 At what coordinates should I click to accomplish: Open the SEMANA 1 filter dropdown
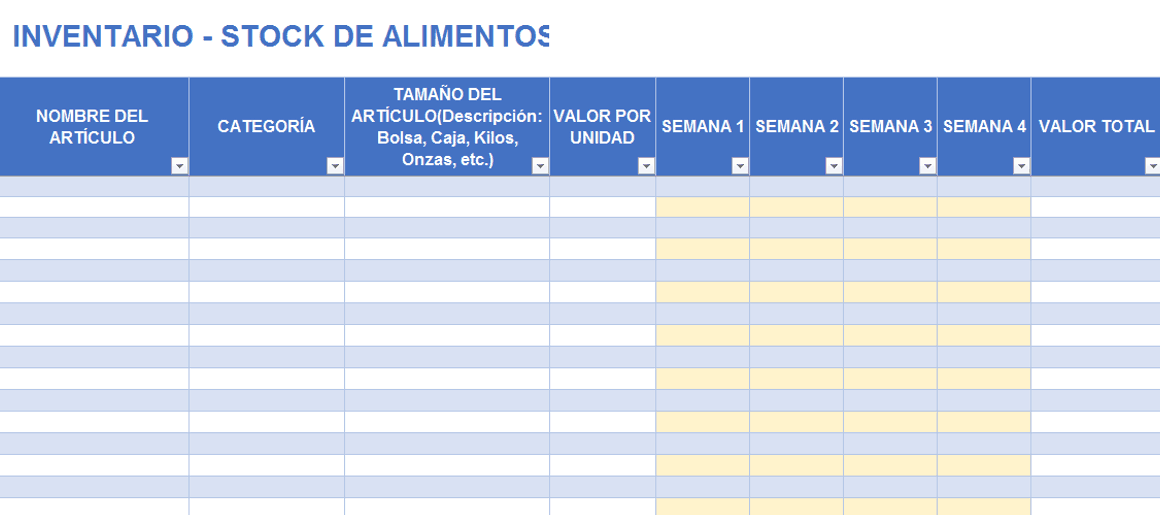pos(740,167)
